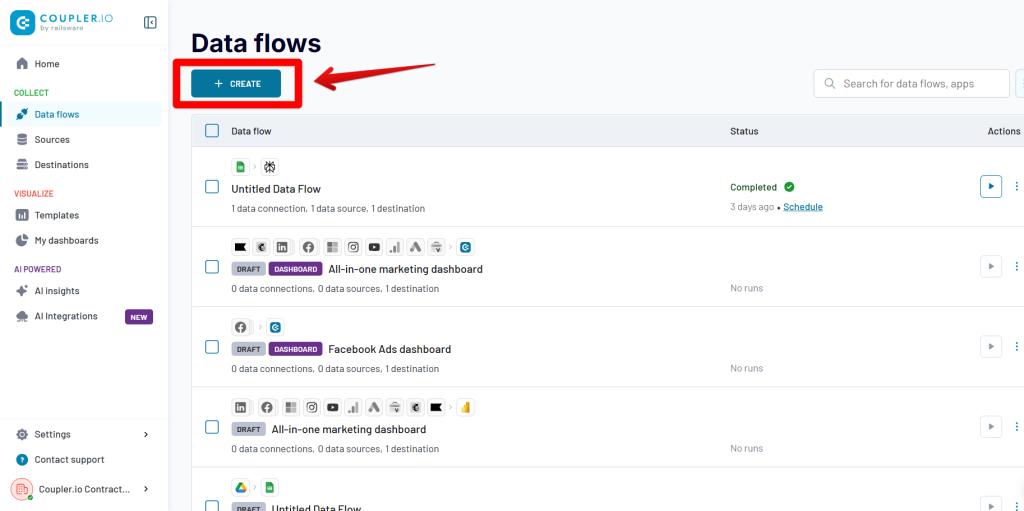
Task: Click the Google Drive source icon
Action: pyautogui.click(x=240, y=487)
